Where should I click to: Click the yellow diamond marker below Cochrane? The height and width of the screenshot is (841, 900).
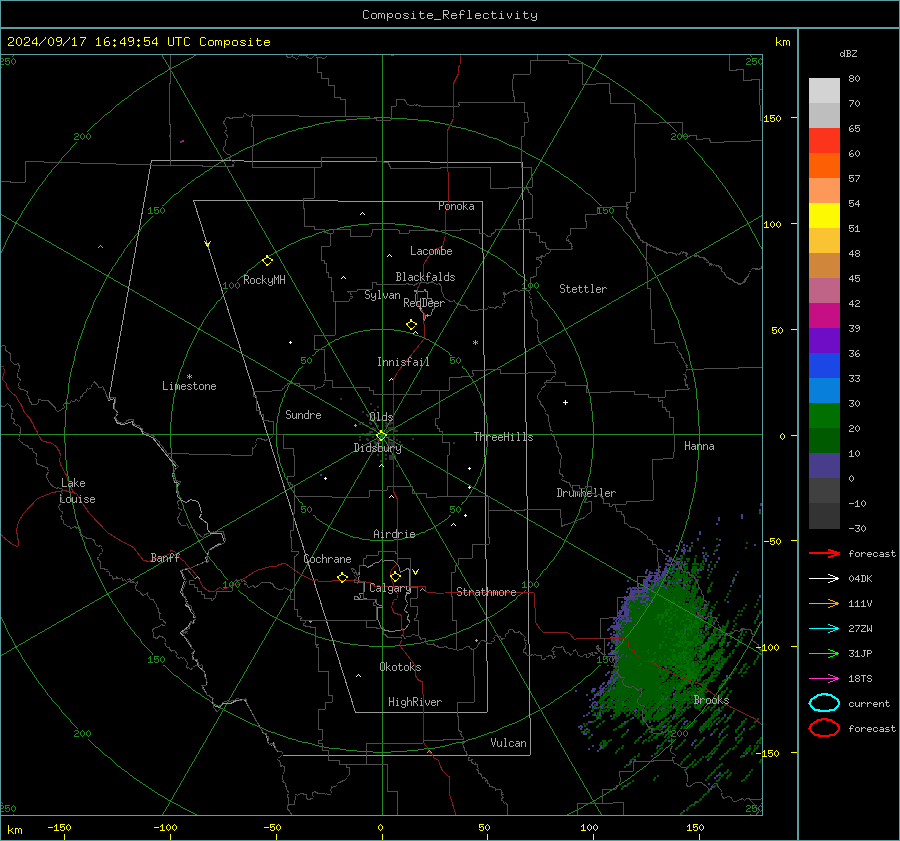pyautogui.click(x=343, y=577)
